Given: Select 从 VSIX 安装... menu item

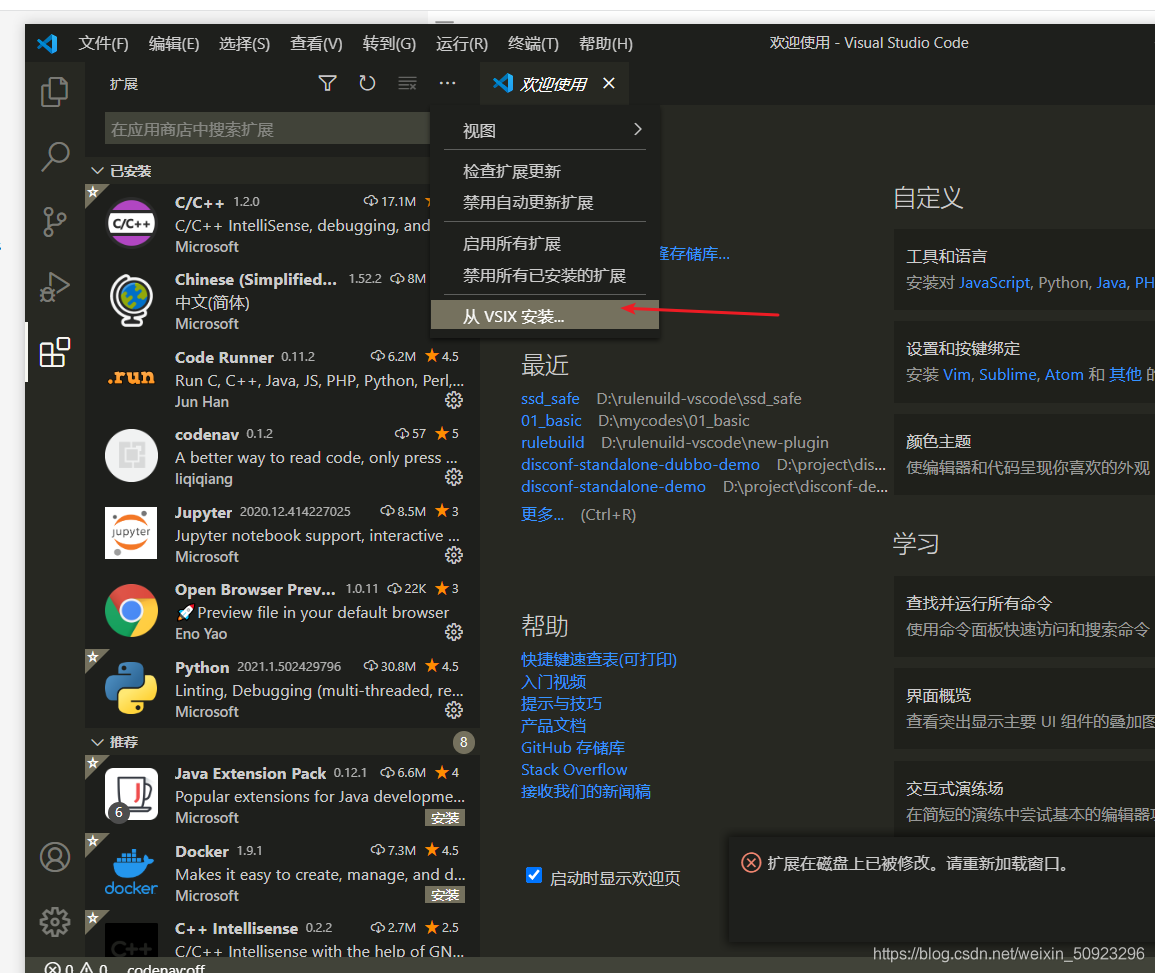Looking at the screenshot, I should [545, 316].
